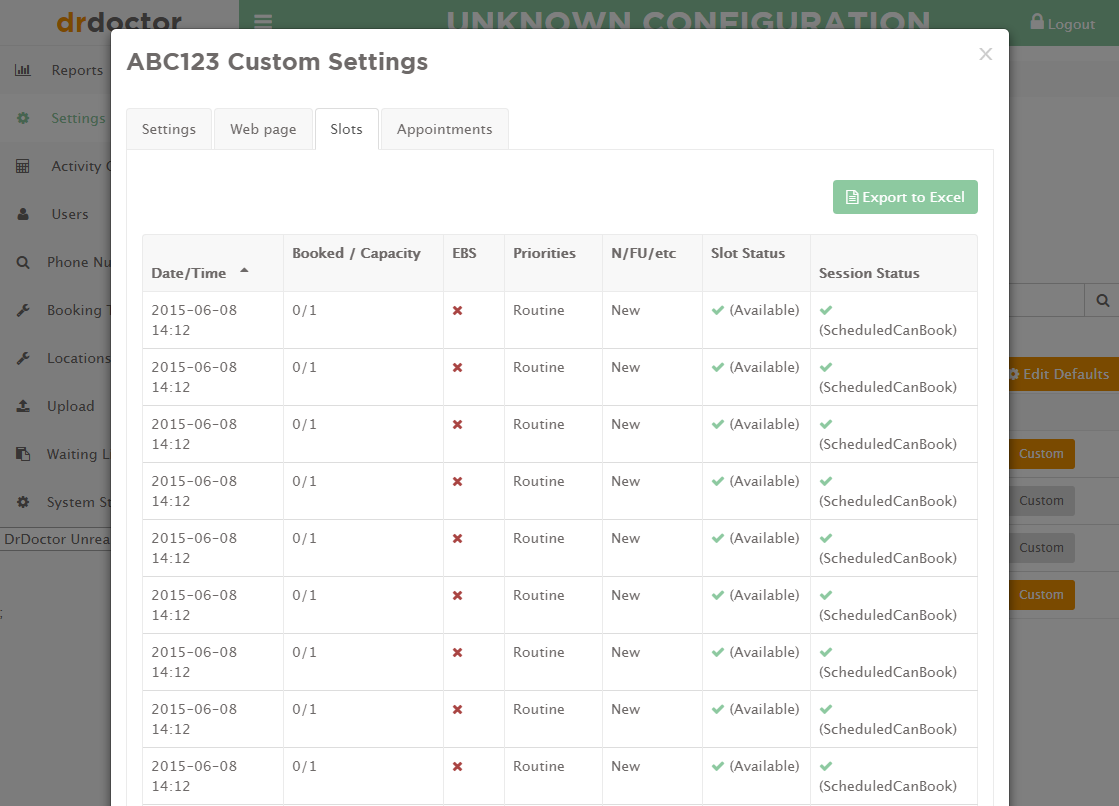Click the Logout link

click(1062, 23)
